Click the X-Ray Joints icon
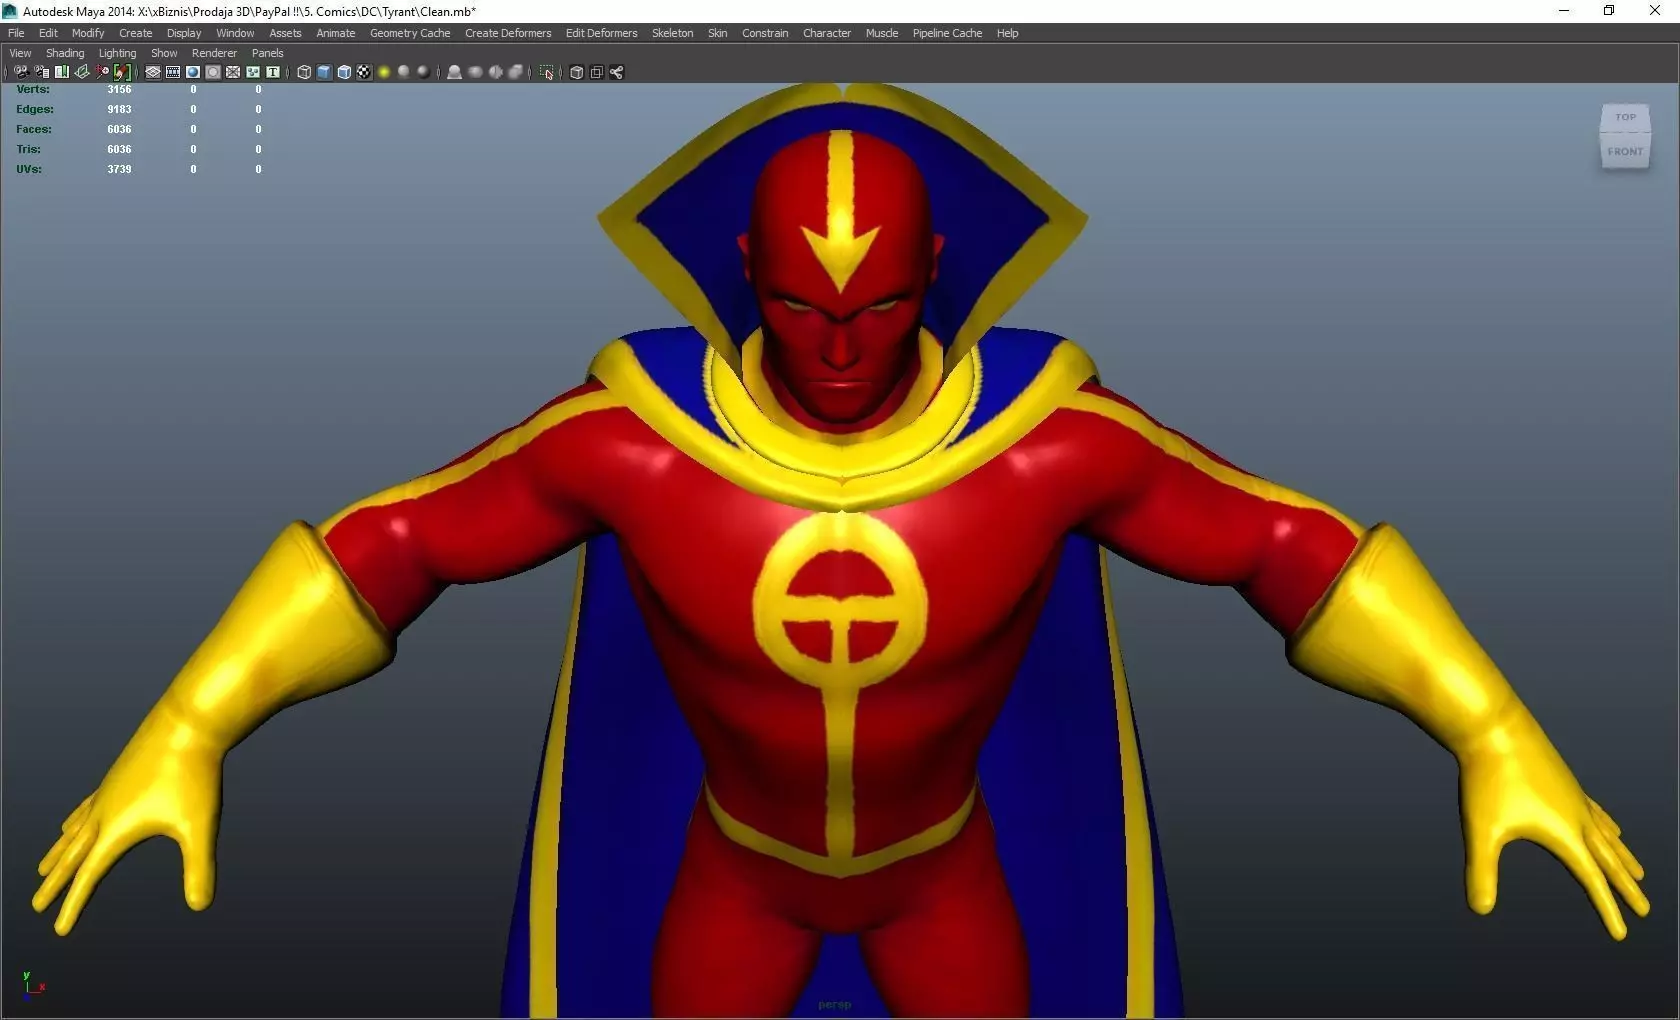 617,72
